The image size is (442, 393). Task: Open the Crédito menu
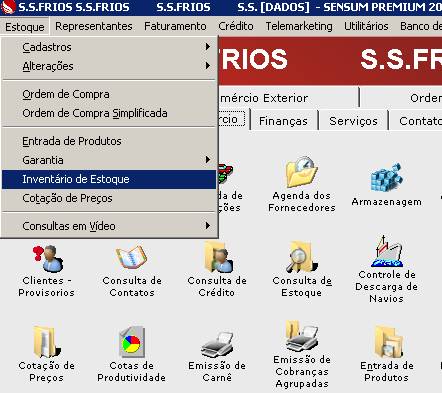click(236, 26)
